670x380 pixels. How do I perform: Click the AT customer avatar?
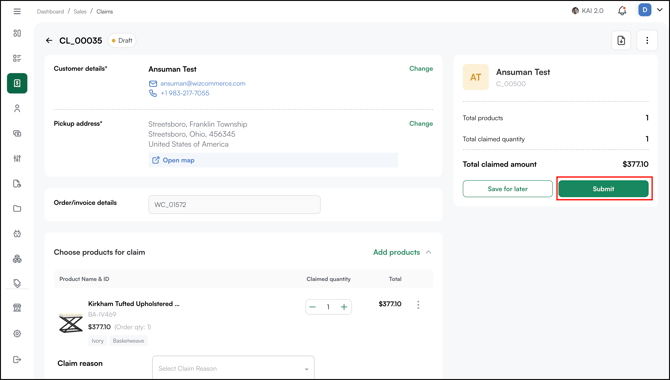(476, 77)
